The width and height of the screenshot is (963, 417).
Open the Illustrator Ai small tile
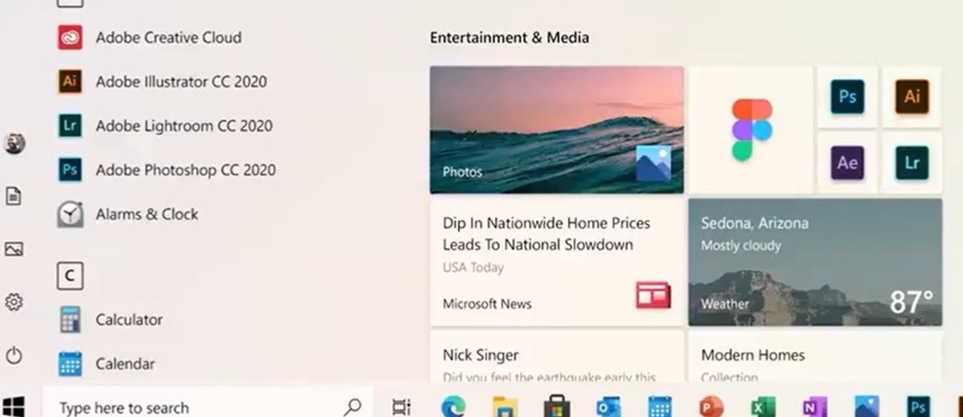tap(912, 97)
